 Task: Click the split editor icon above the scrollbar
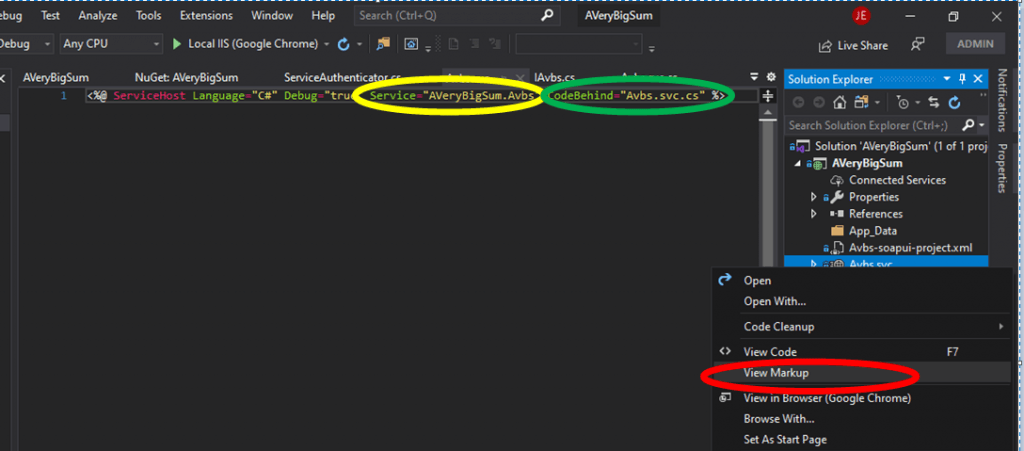point(768,96)
